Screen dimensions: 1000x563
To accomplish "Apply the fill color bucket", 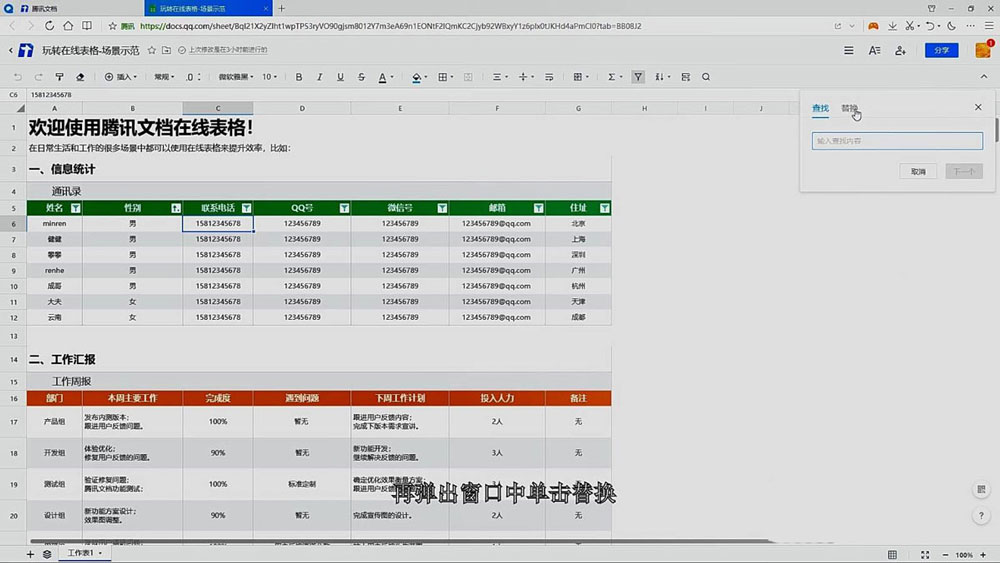I will 416,77.
